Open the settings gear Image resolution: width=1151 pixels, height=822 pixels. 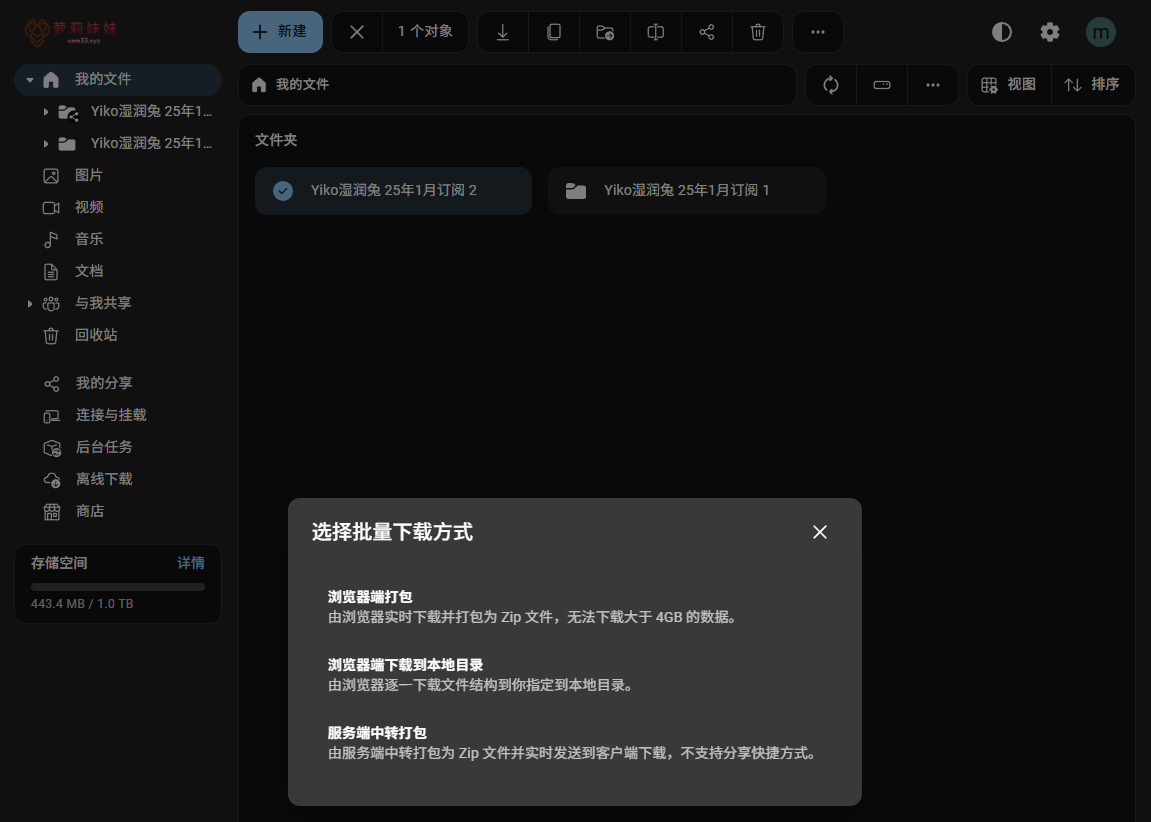point(1049,32)
